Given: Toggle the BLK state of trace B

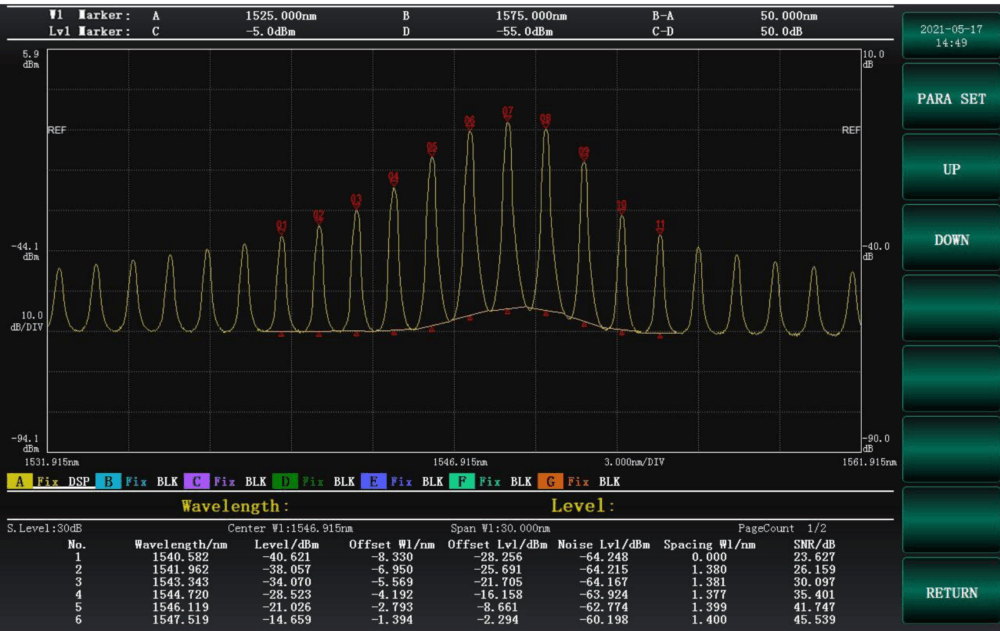Looking at the screenshot, I should 167,481.
